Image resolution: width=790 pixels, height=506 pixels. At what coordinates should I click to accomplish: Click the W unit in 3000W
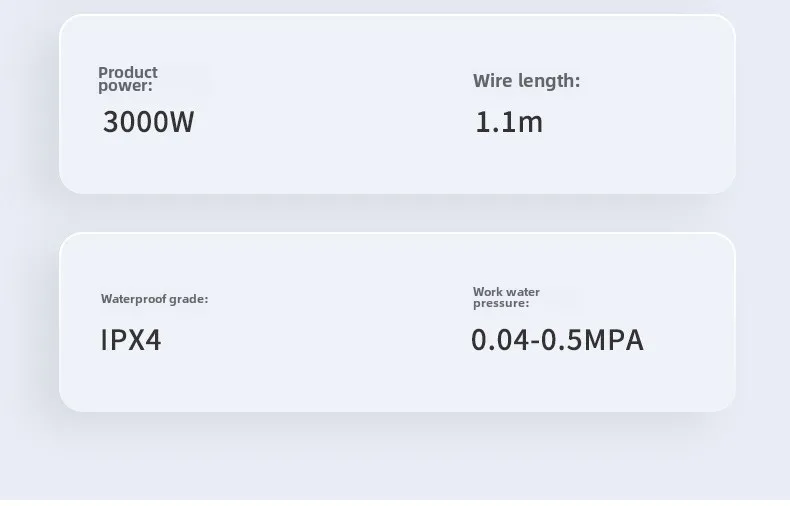(x=182, y=122)
